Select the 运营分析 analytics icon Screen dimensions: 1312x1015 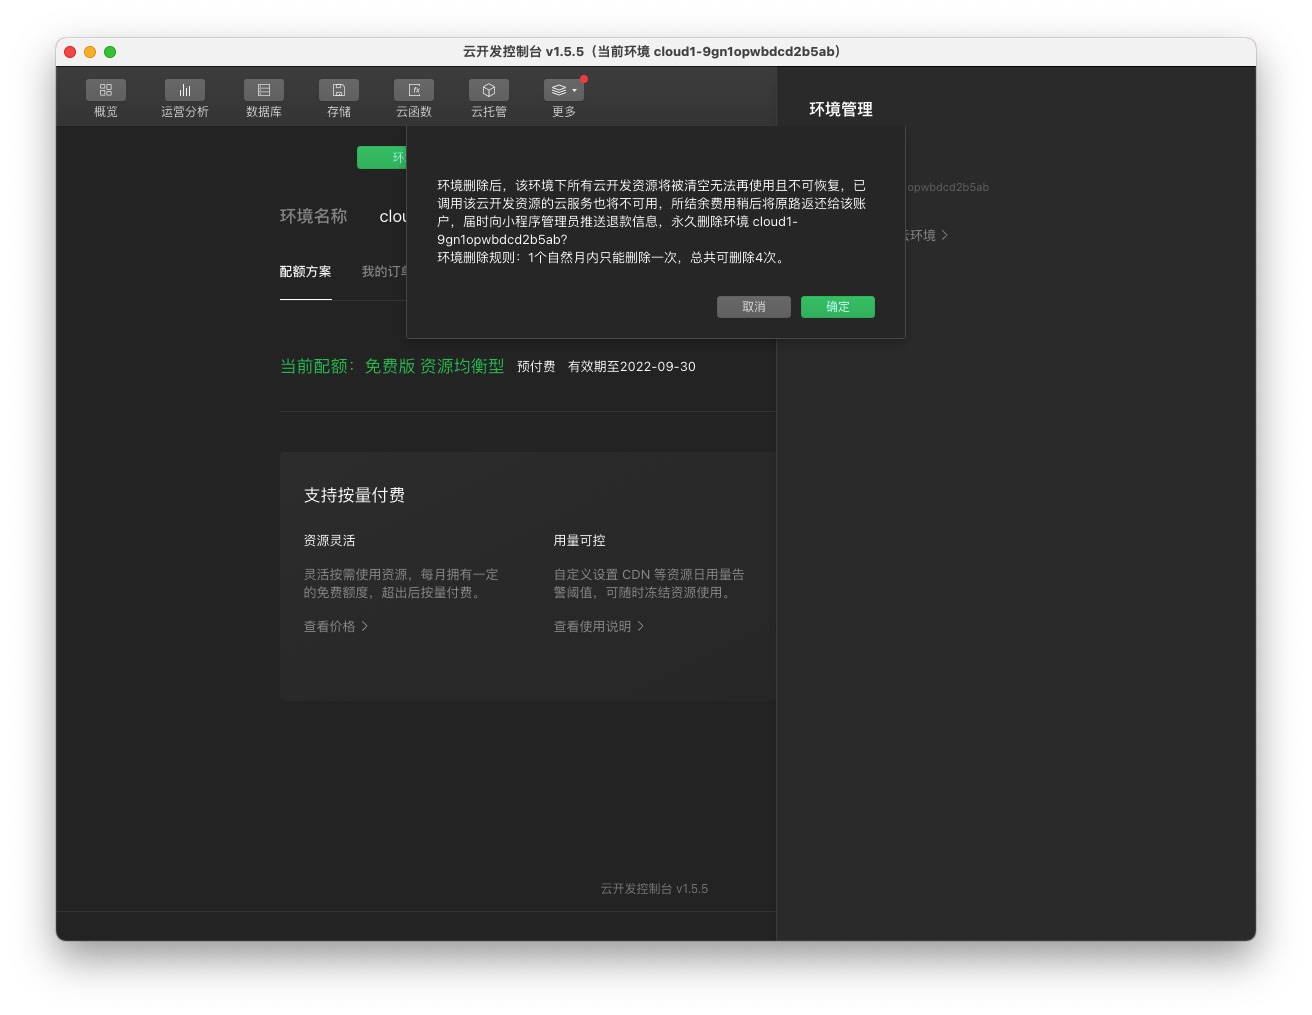pyautogui.click(x=184, y=90)
